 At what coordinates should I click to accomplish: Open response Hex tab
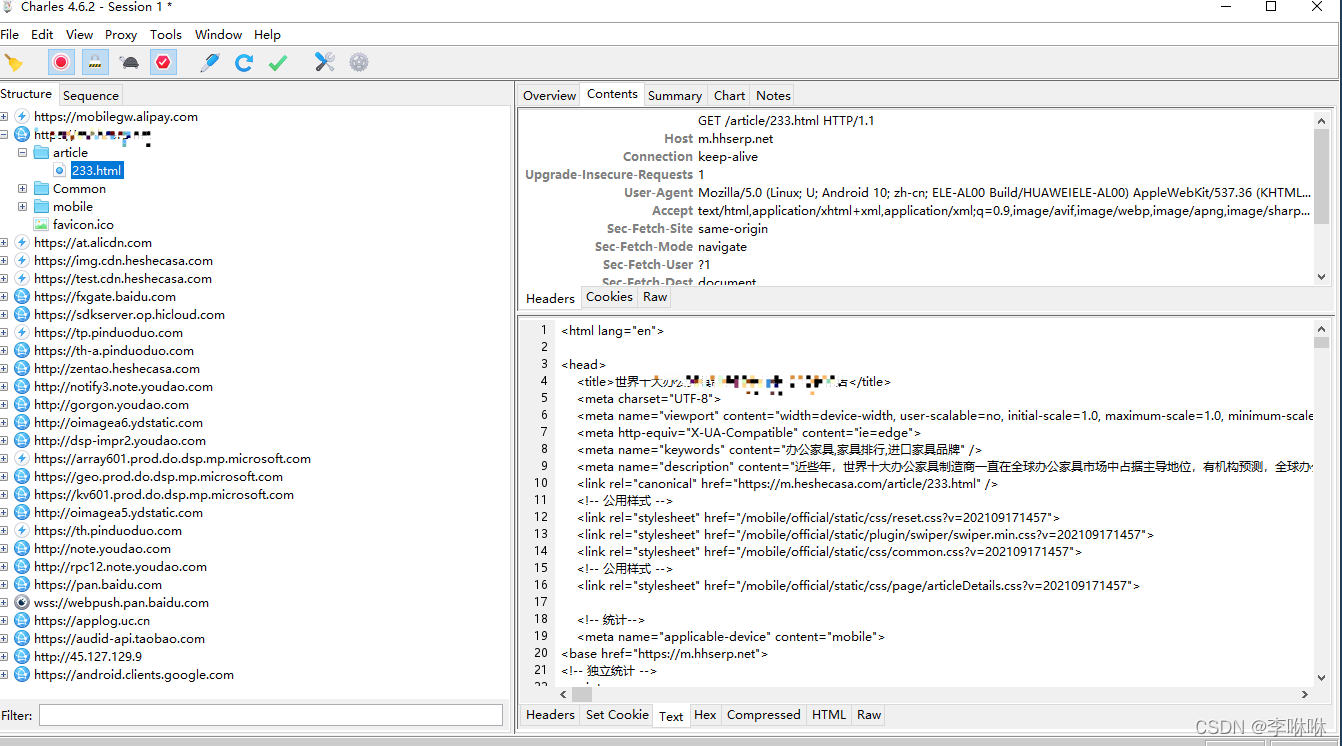pos(705,714)
